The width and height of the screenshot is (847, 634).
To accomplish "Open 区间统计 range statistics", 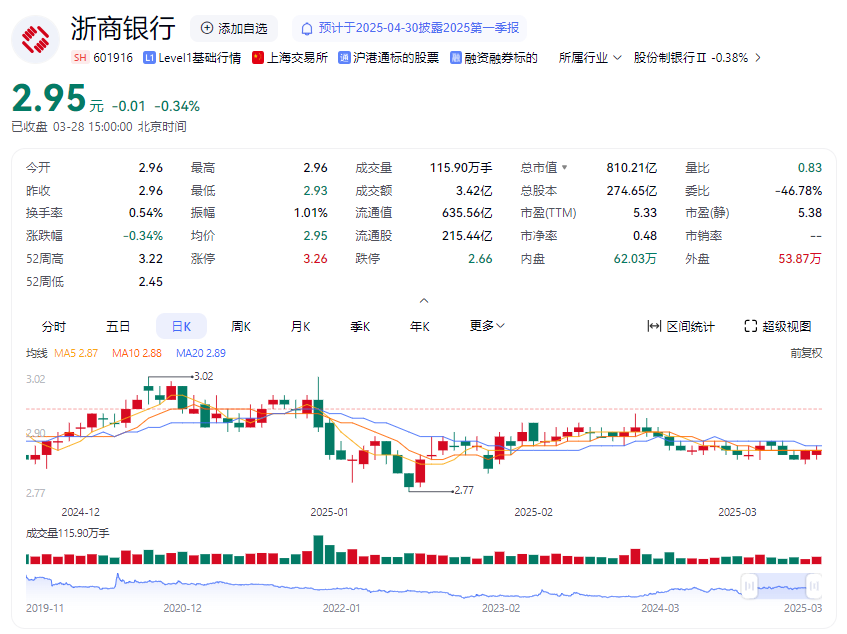I will (x=681, y=326).
